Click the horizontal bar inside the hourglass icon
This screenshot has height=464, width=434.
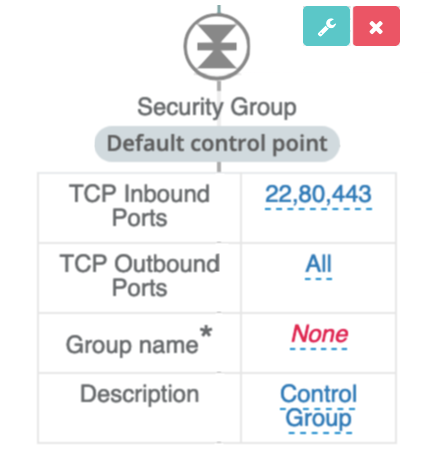(x=217, y=47)
